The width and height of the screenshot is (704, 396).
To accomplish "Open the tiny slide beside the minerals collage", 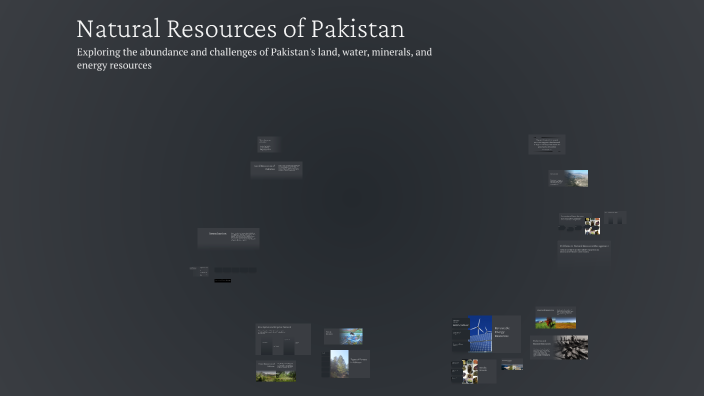I will (x=615, y=218).
